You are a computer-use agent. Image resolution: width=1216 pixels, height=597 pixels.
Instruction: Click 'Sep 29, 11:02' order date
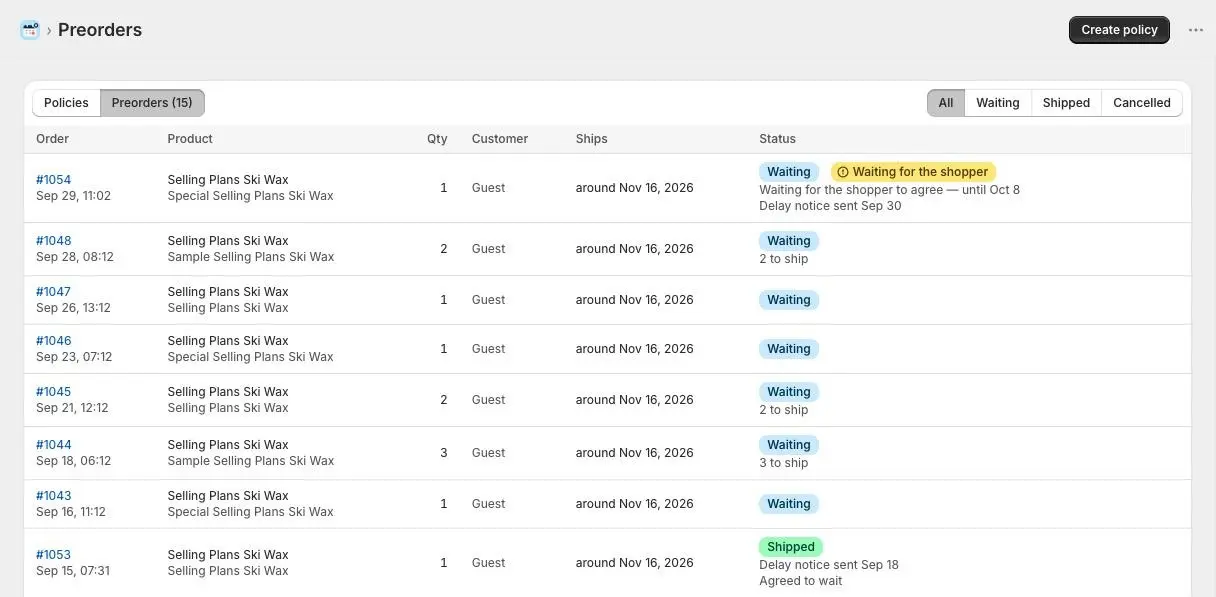tap(74, 196)
